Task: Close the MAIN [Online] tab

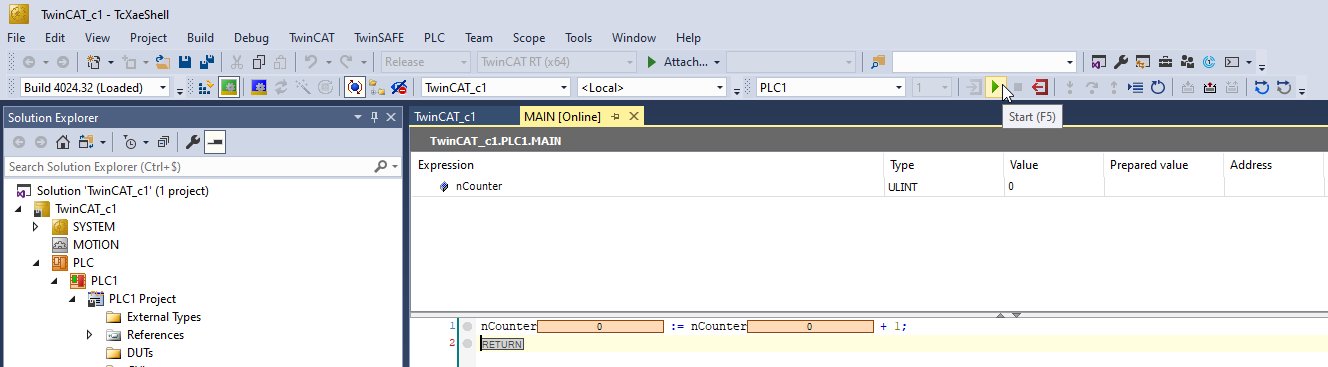Action: point(633,117)
